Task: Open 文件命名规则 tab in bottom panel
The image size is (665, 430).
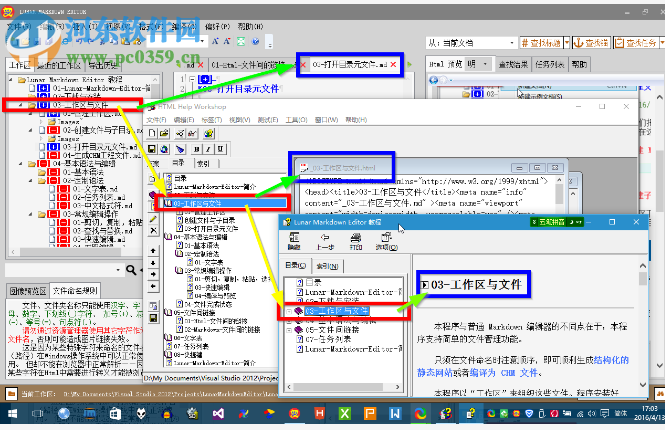Action: 75,291
